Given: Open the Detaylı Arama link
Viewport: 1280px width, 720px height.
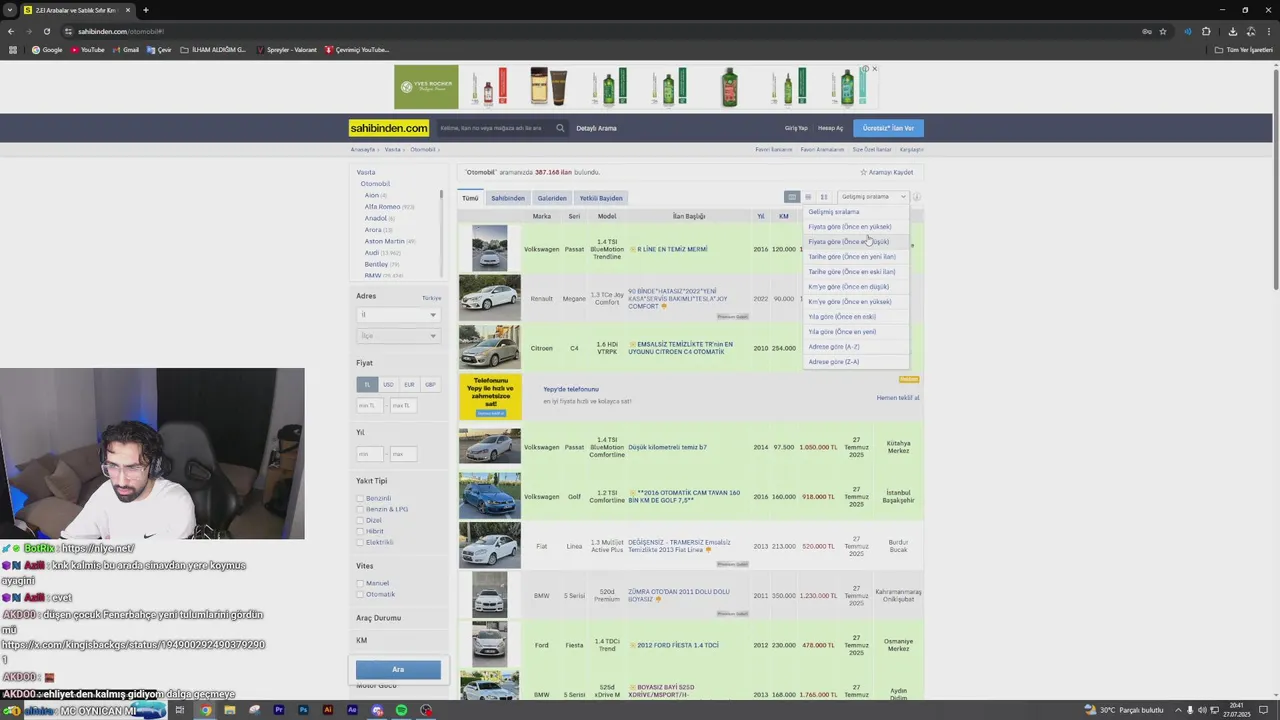Looking at the screenshot, I should click(x=596, y=128).
